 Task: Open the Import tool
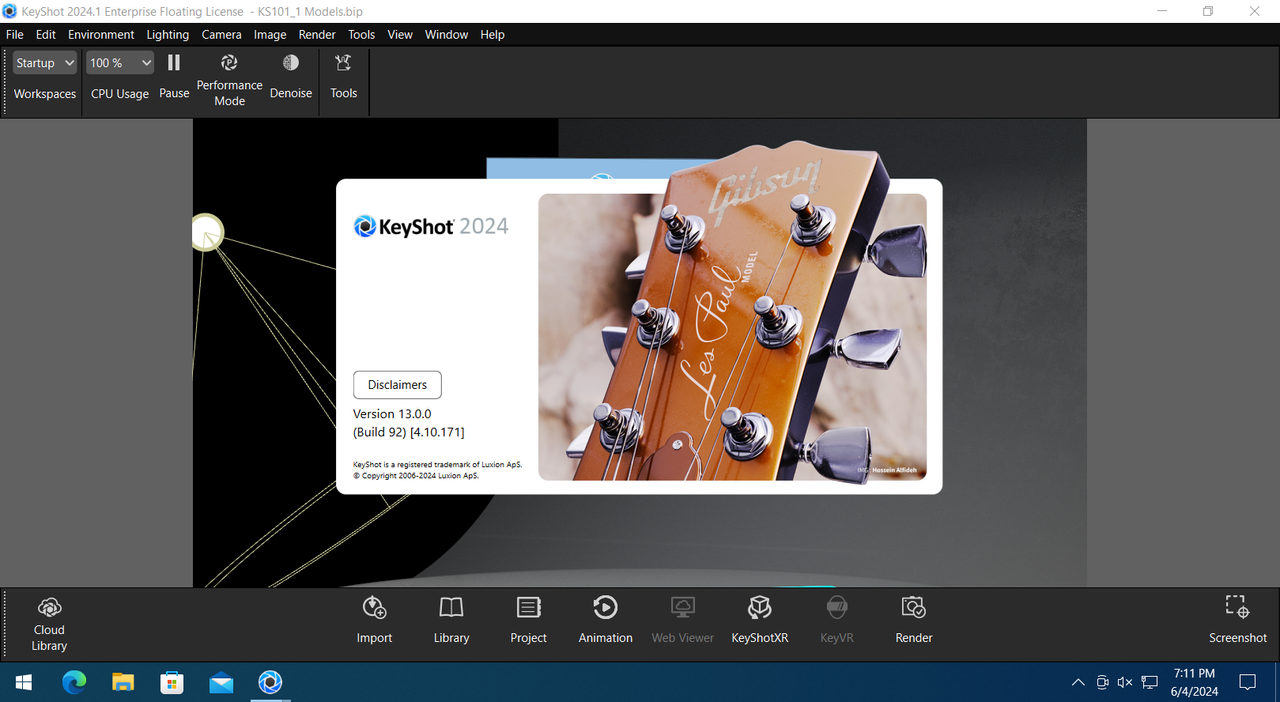click(x=374, y=620)
